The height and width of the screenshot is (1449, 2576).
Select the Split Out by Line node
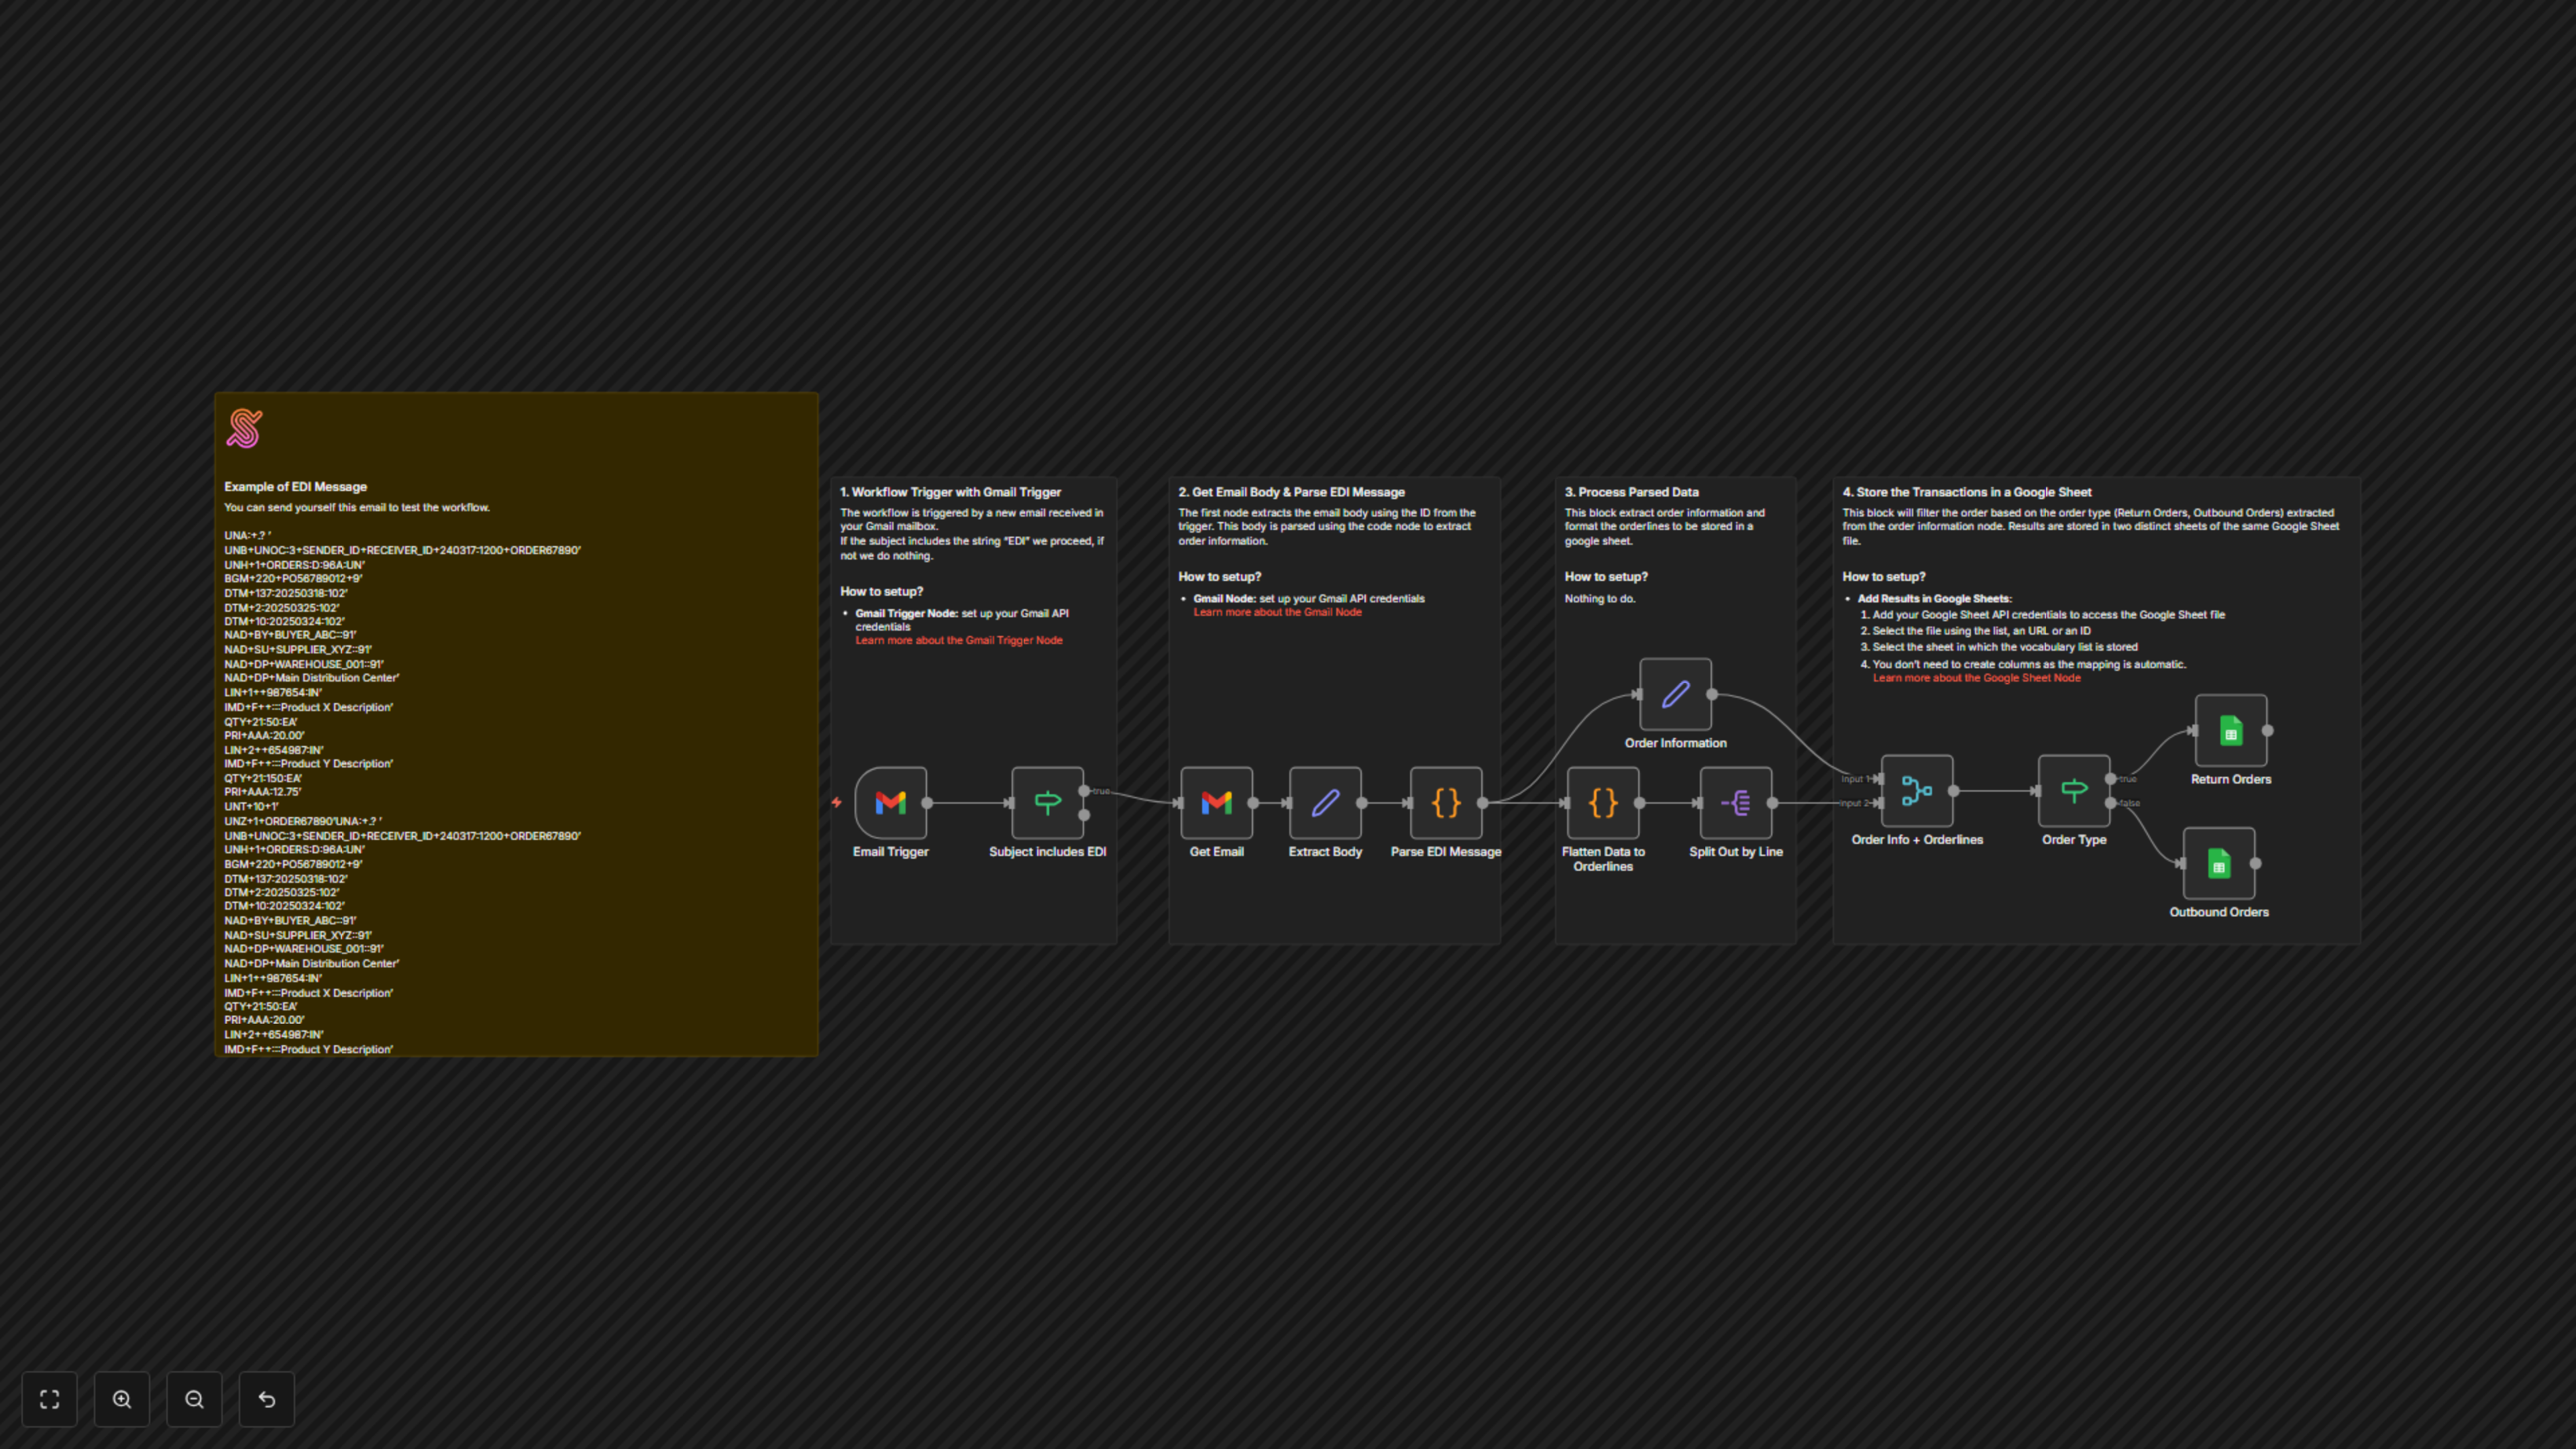[x=1736, y=802]
